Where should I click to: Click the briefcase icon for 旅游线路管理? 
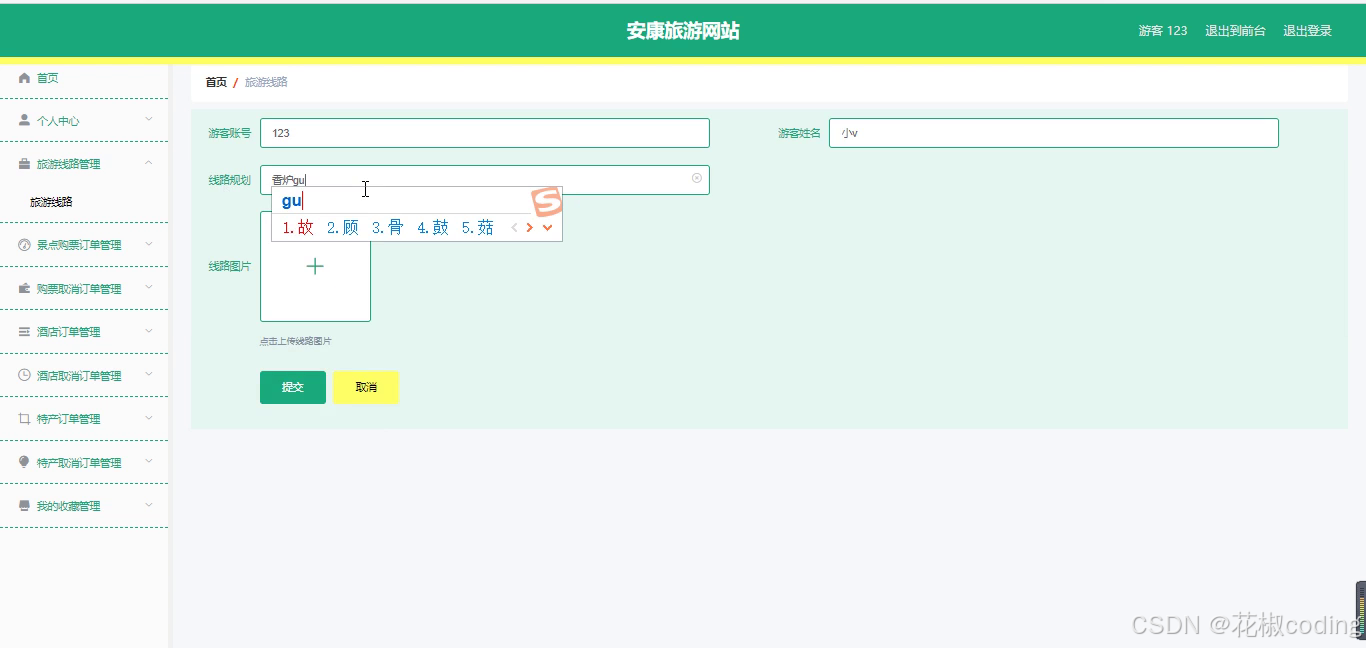pyautogui.click(x=22, y=164)
